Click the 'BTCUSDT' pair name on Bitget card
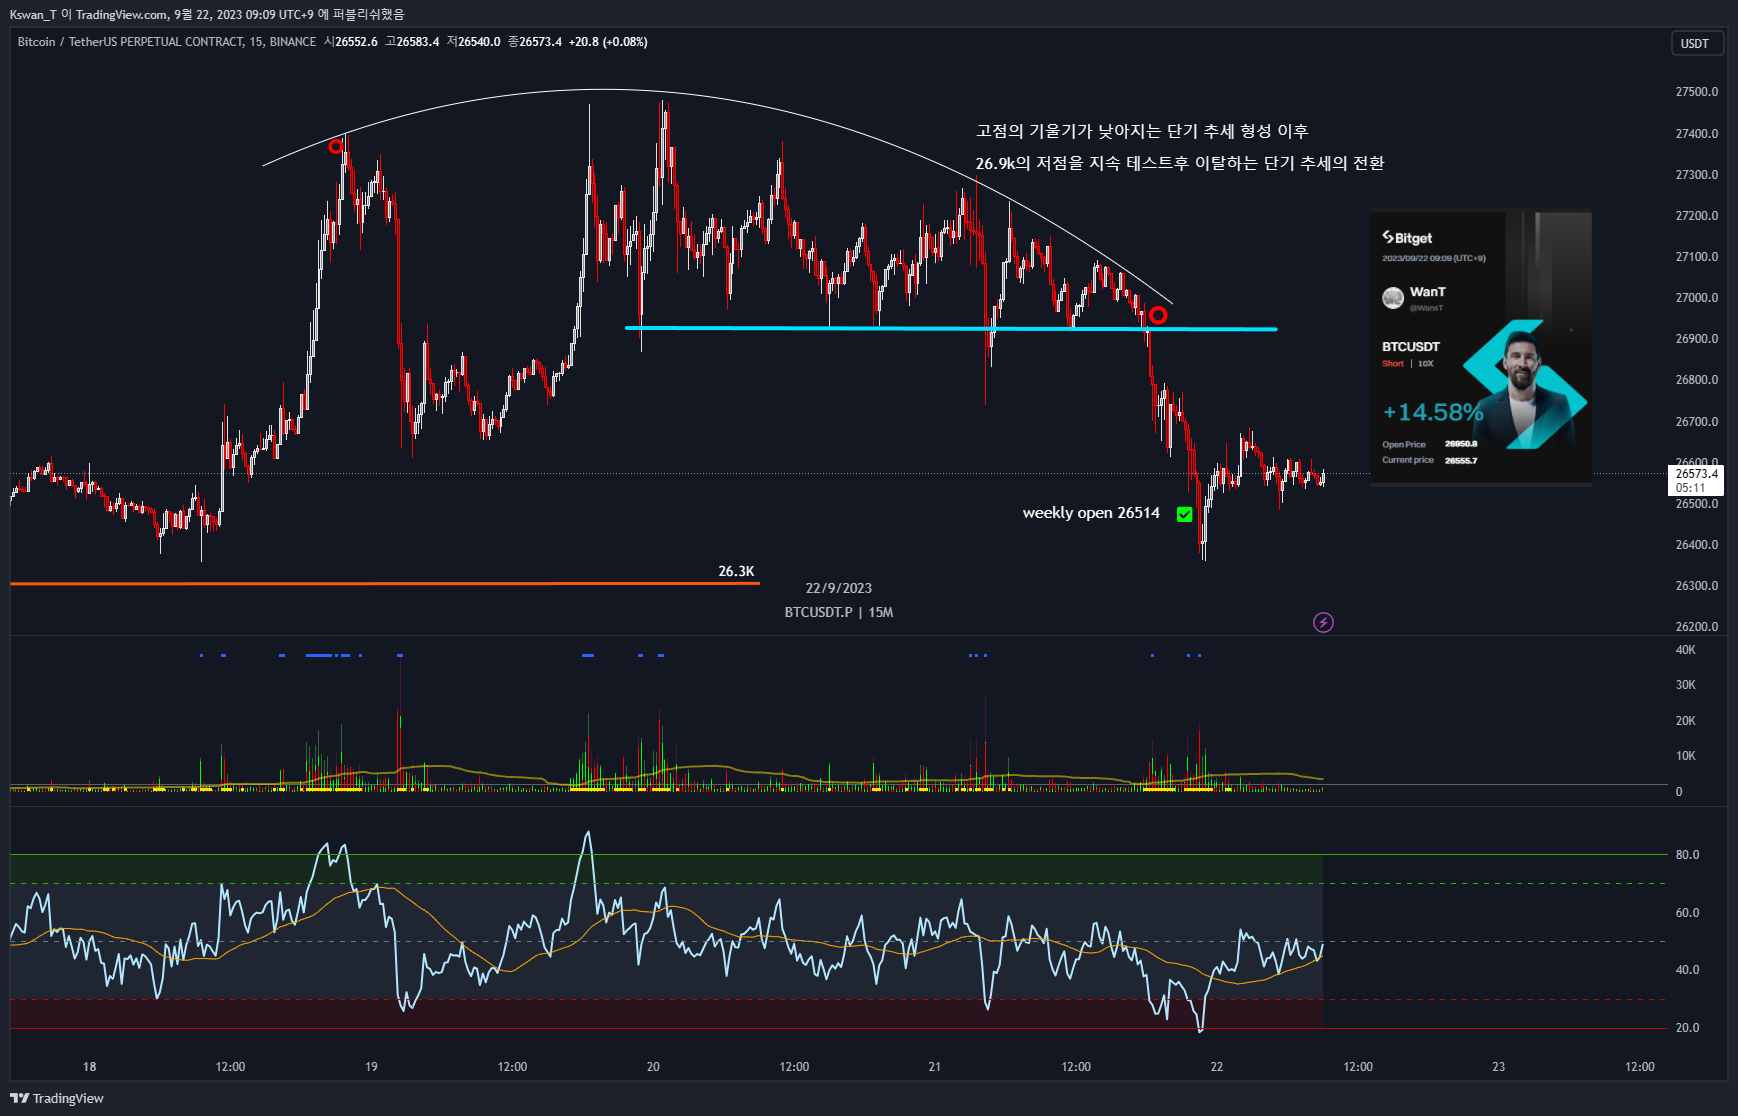Screen dimensions: 1738x1116 [x=1411, y=347]
